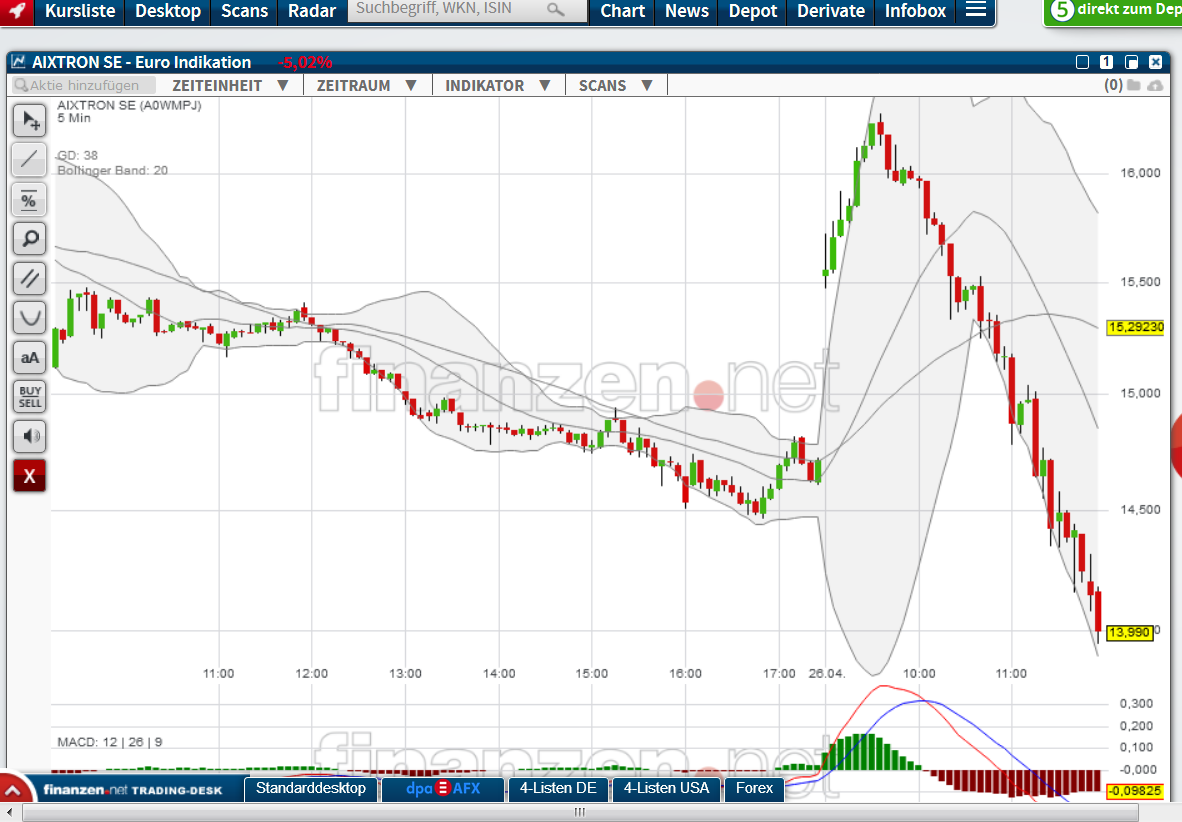Click the yellow -0,09825 MACD value
This screenshot has height=822, width=1182.
[x=1135, y=791]
